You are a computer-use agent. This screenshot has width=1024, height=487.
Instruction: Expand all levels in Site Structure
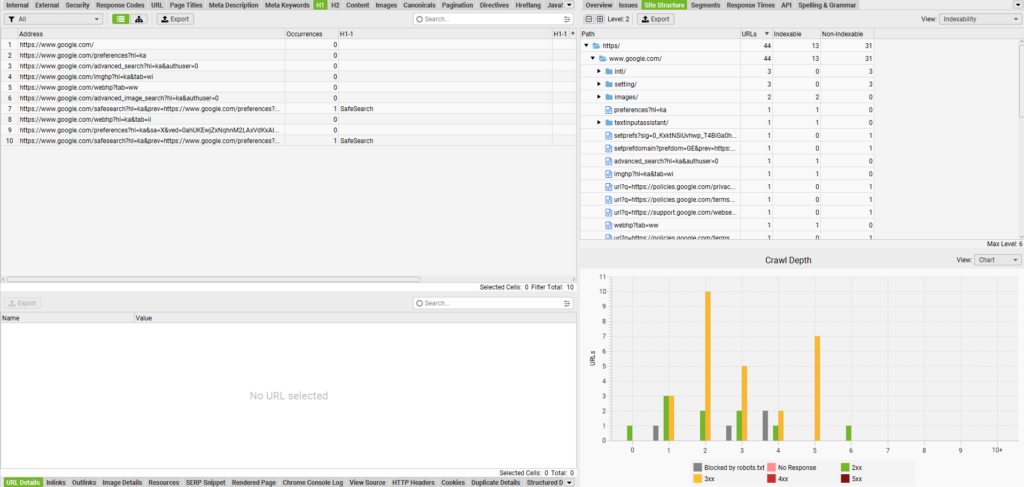click(x=600, y=20)
